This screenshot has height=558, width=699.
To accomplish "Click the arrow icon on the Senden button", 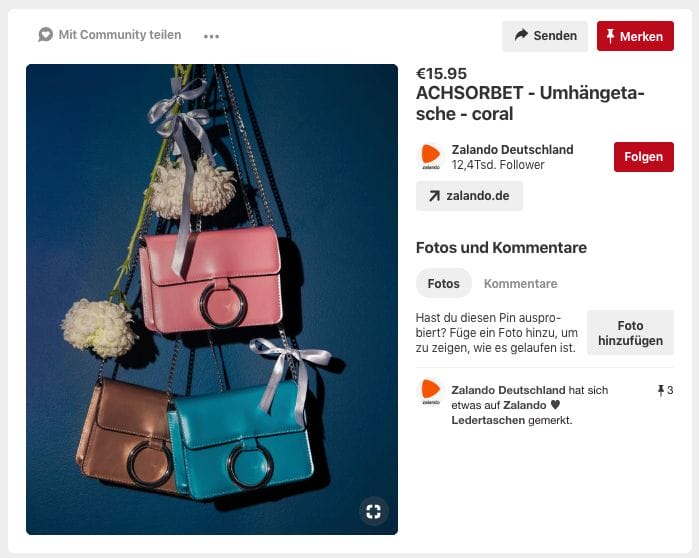I will (521, 35).
